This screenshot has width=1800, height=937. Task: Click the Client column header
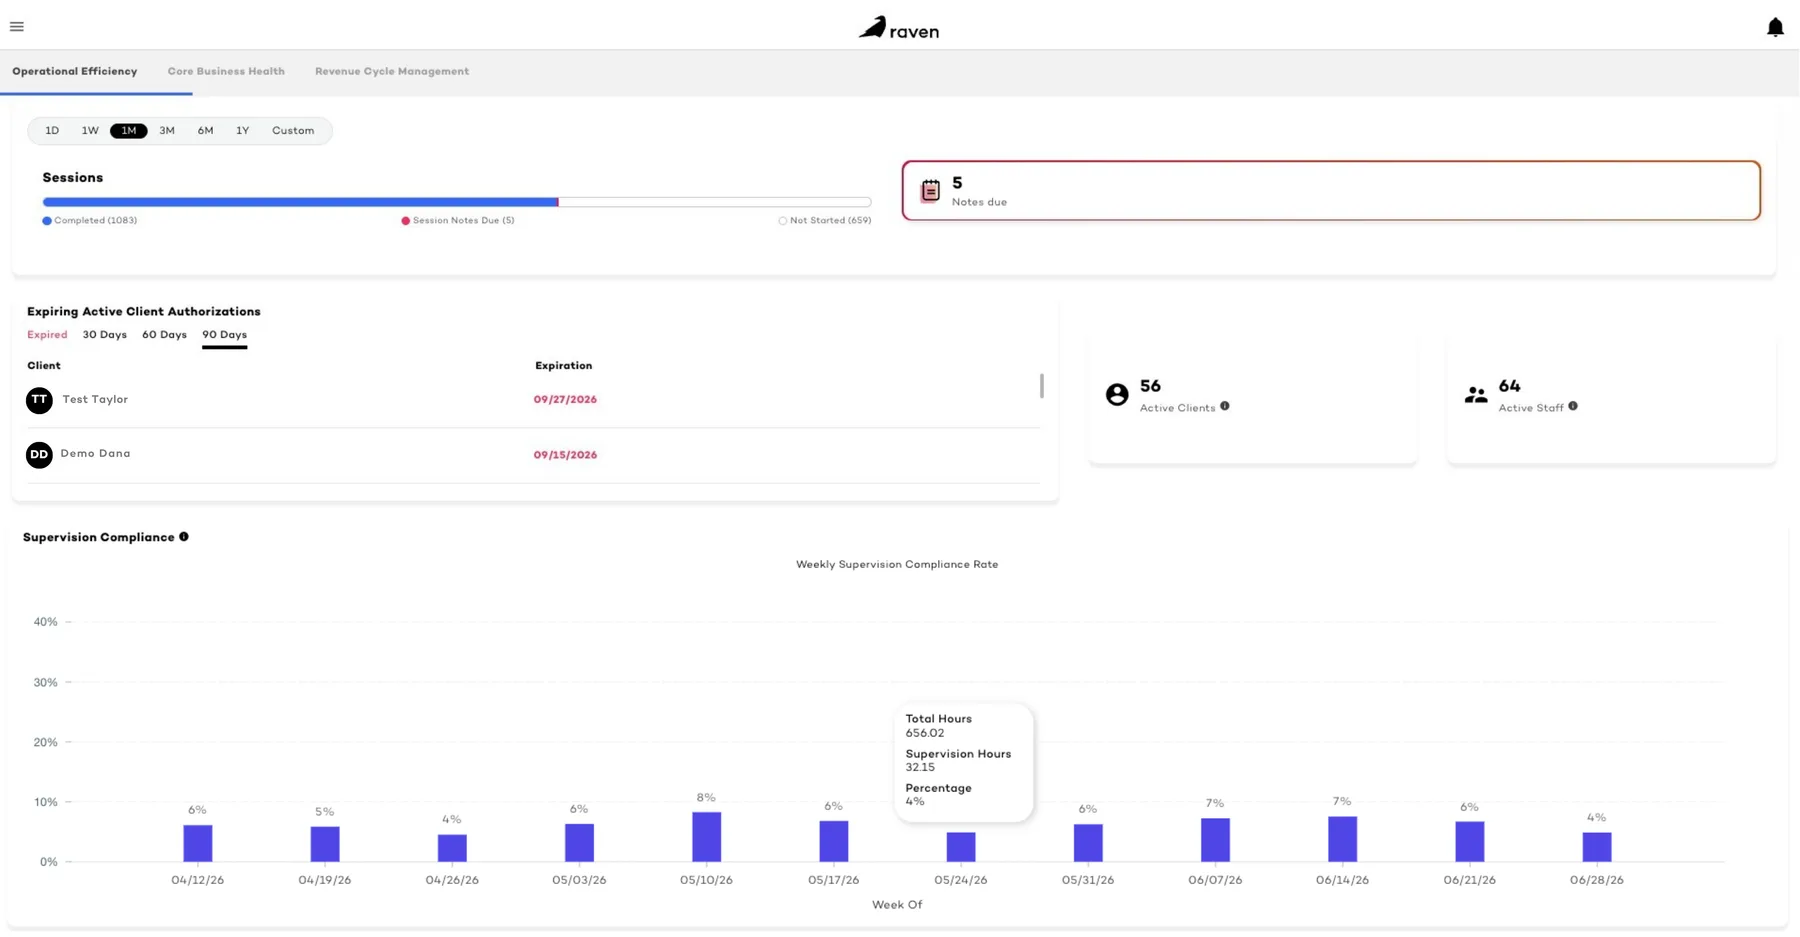pos(44,366)
